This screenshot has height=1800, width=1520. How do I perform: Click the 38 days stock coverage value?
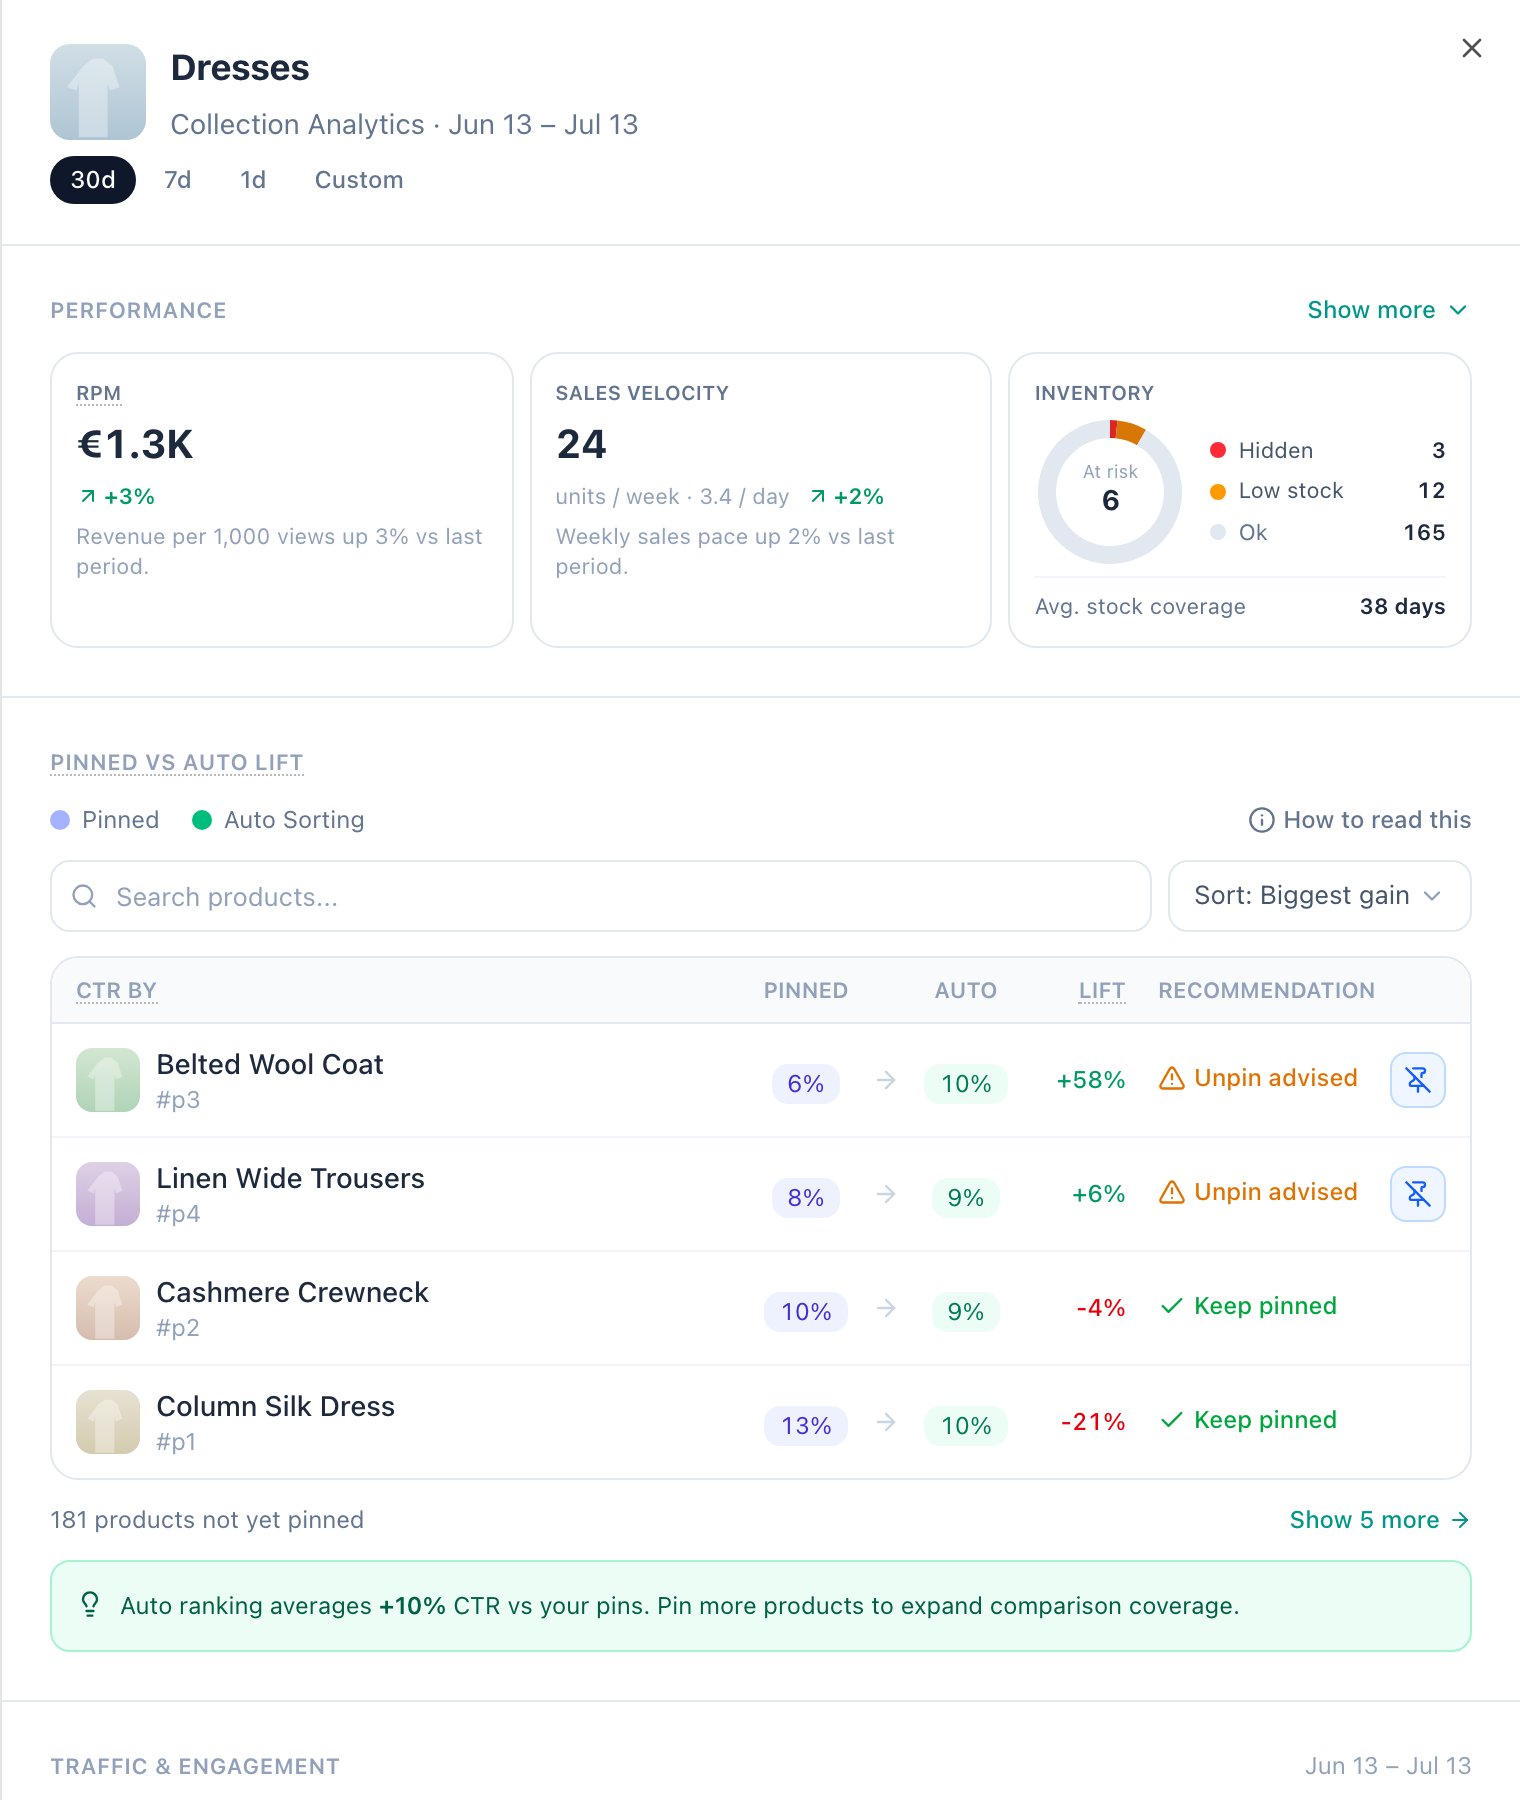(1402, 606)
